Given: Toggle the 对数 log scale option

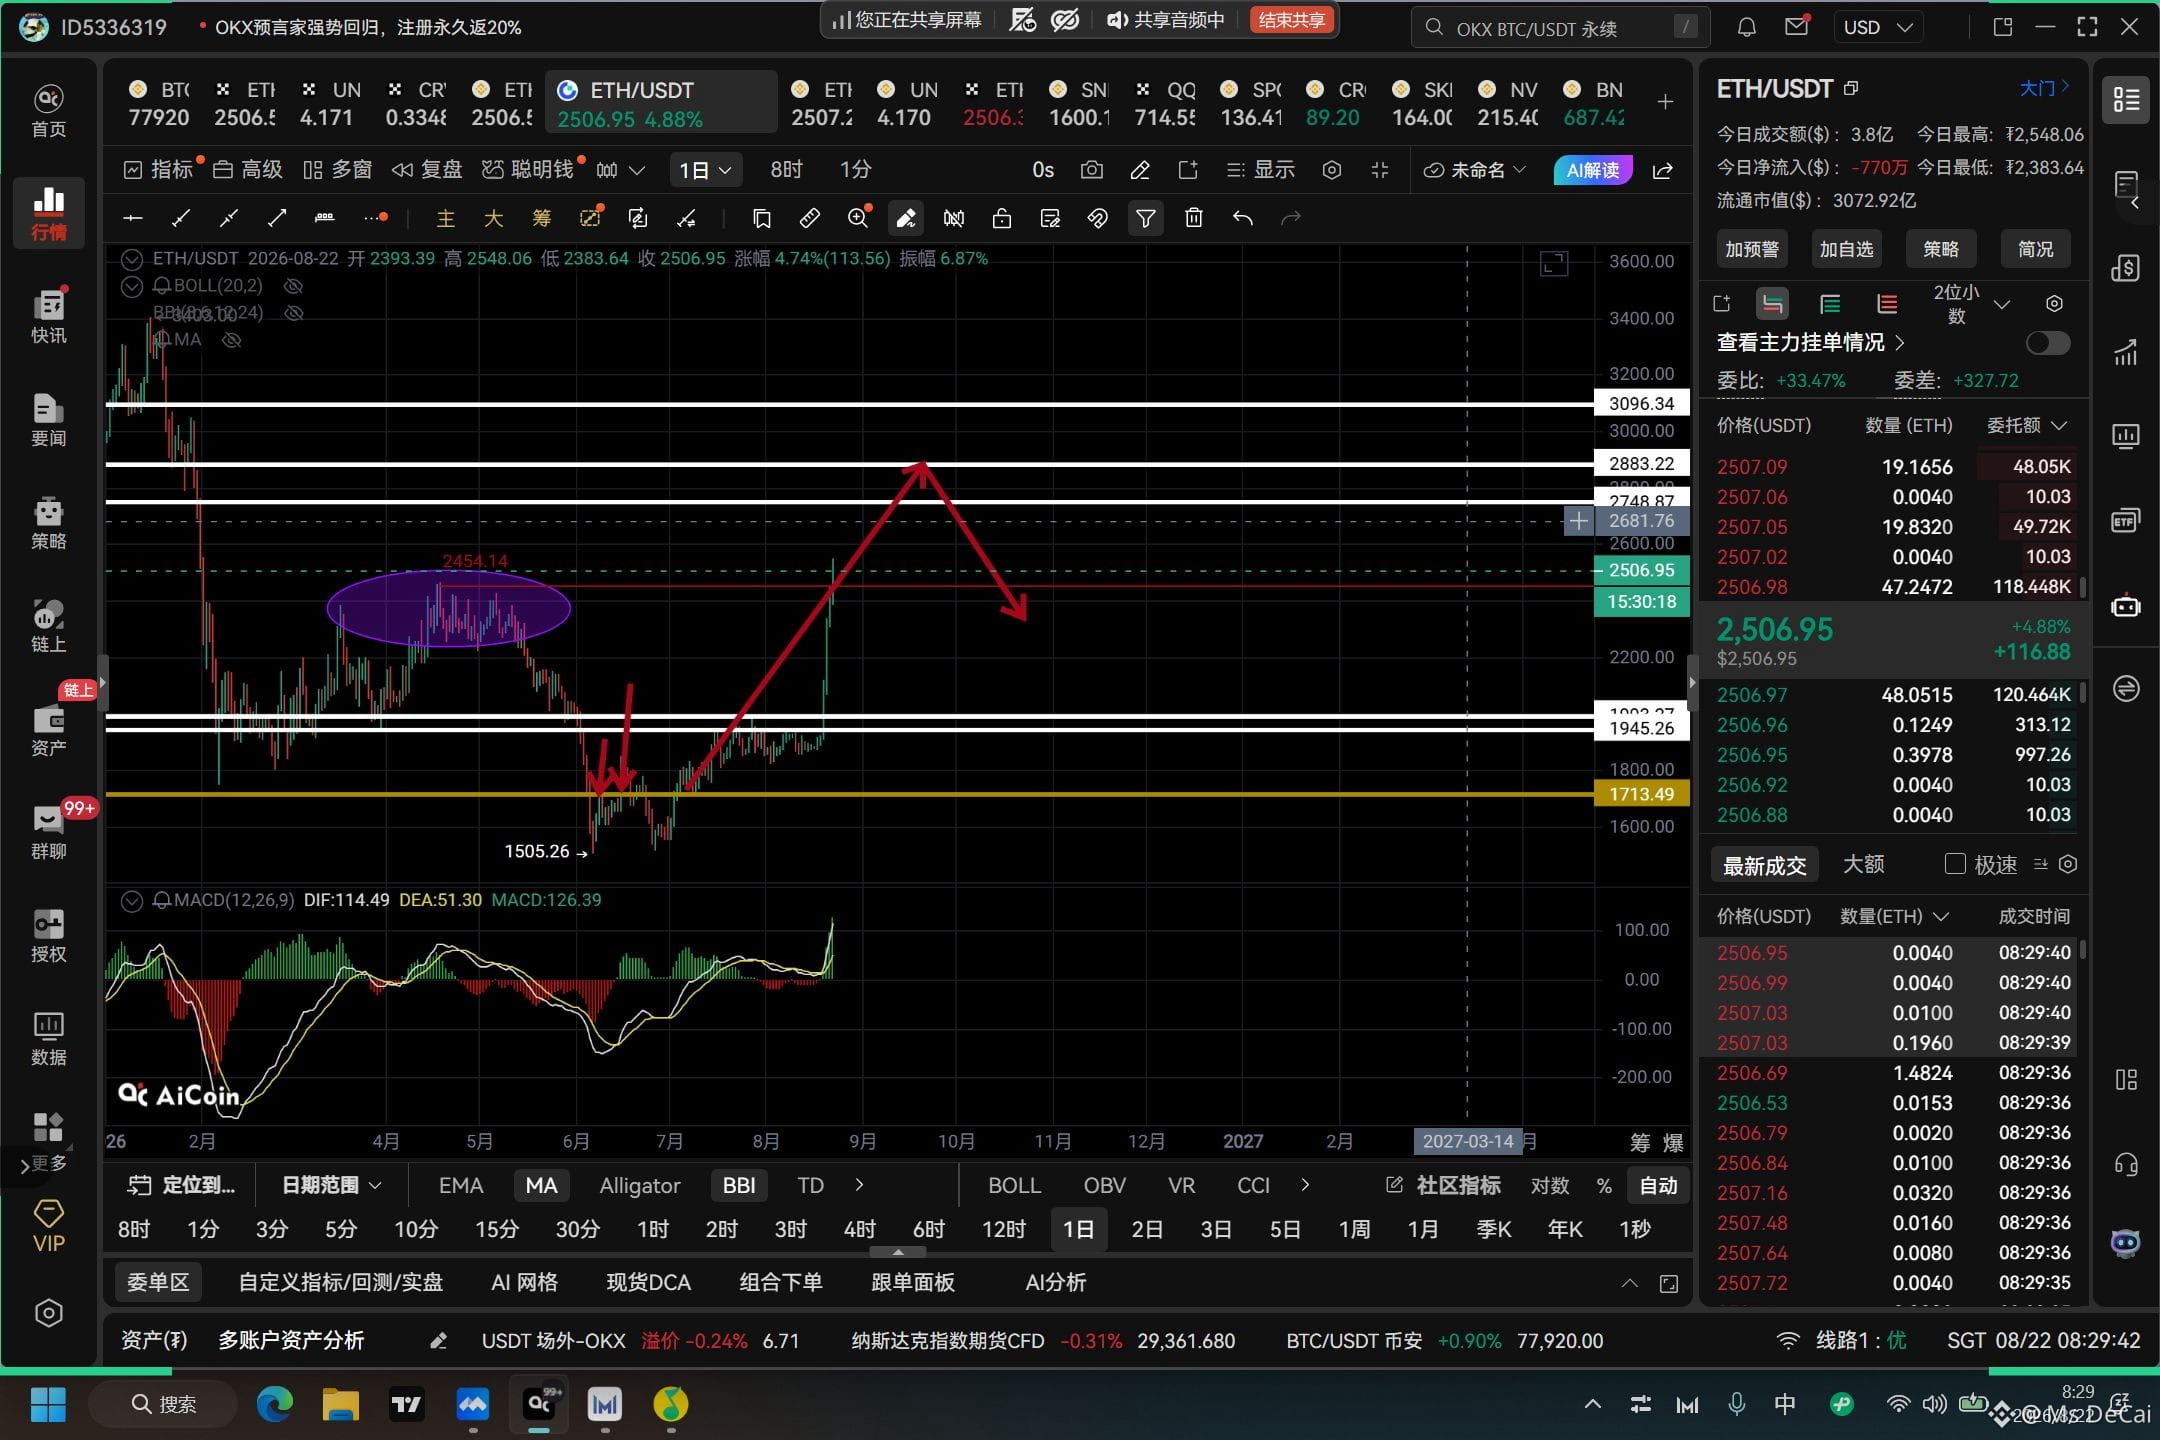Looking at the screenshot, I should click(x=1549, y=1186).
